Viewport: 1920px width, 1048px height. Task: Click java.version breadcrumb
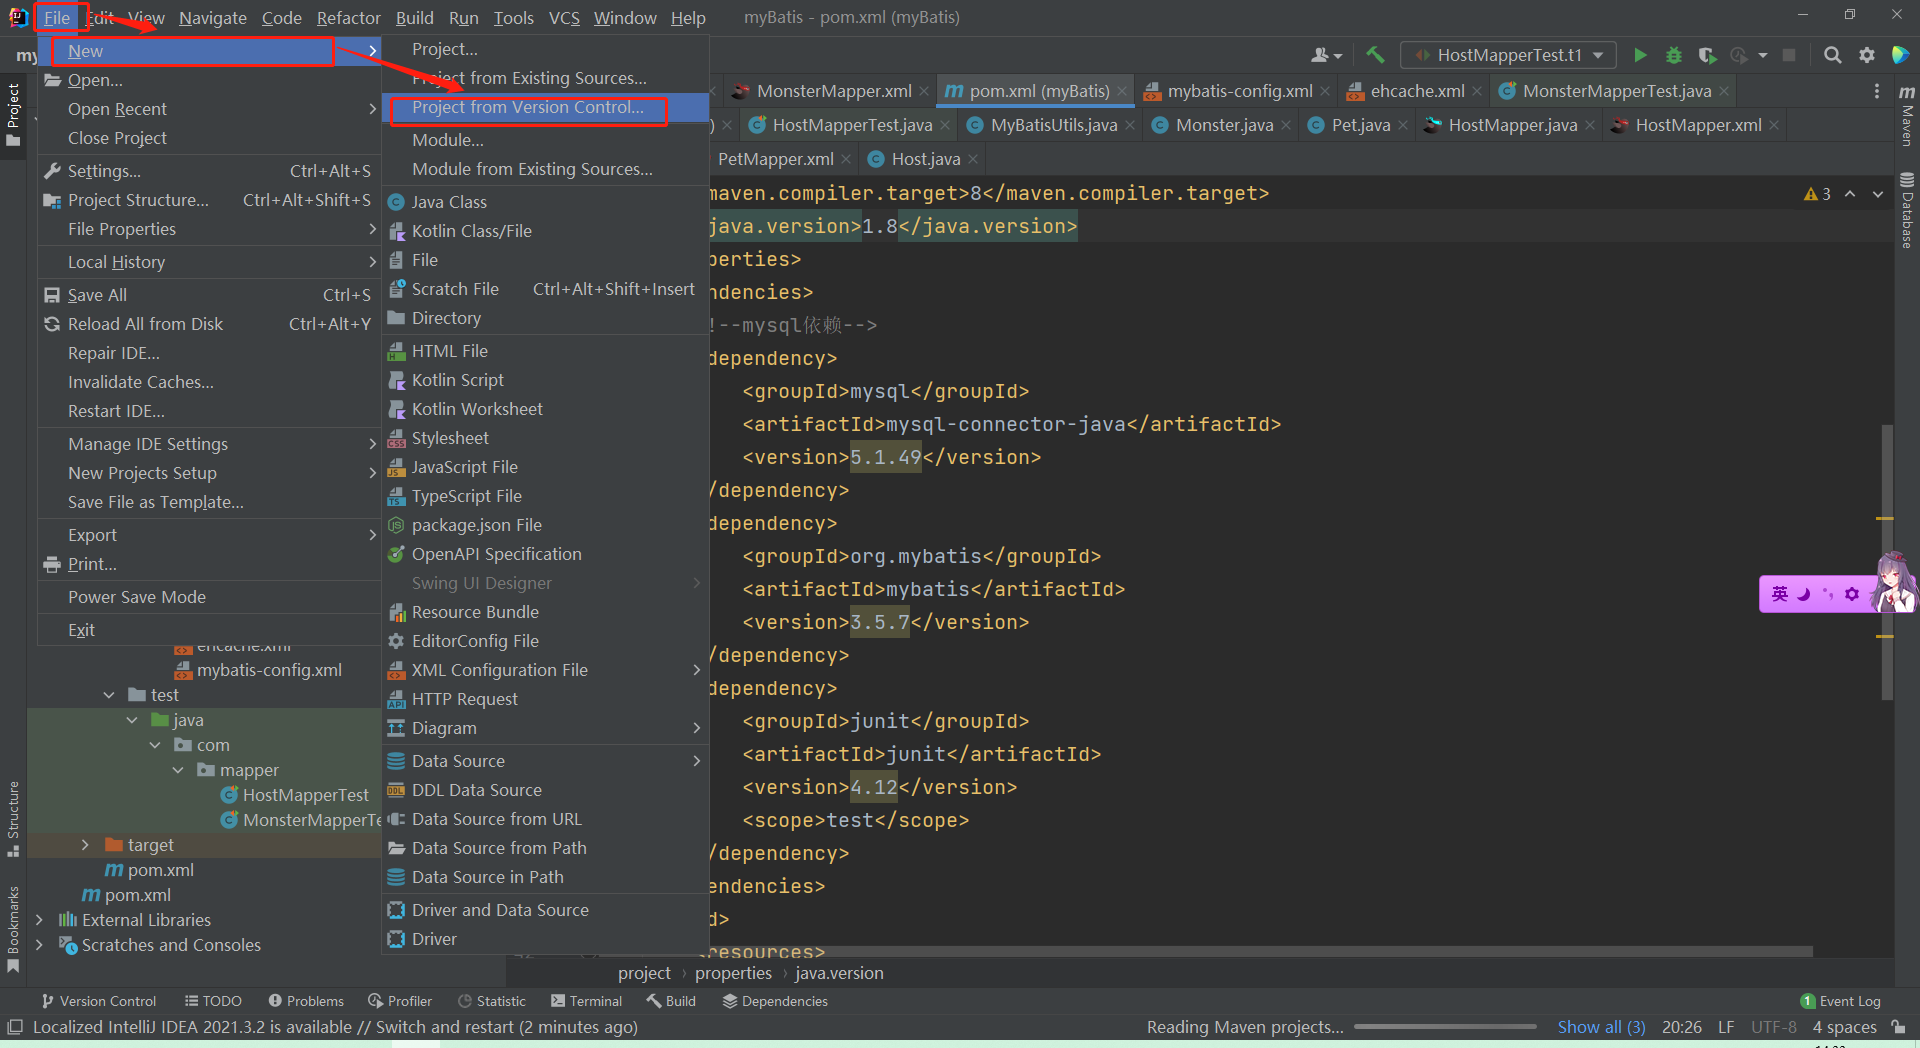(839, 973)
